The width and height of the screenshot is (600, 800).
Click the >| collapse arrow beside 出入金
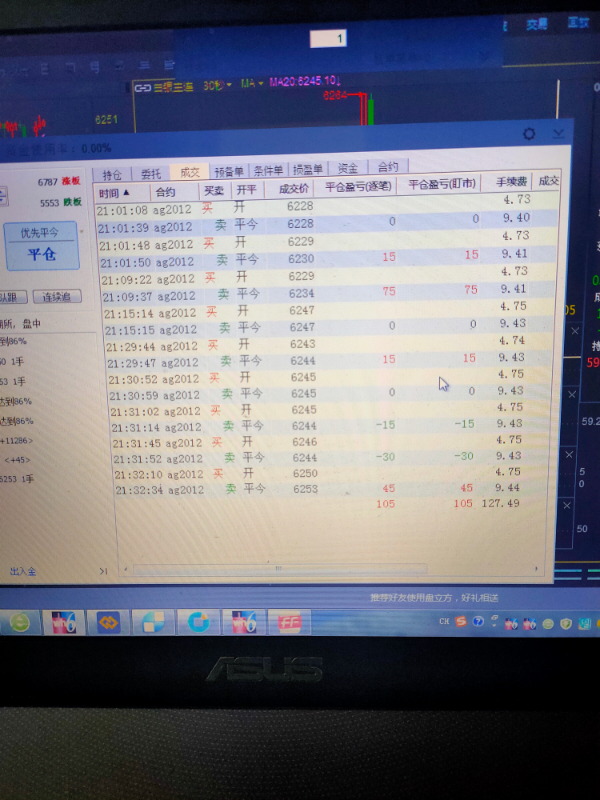[103, 571]
